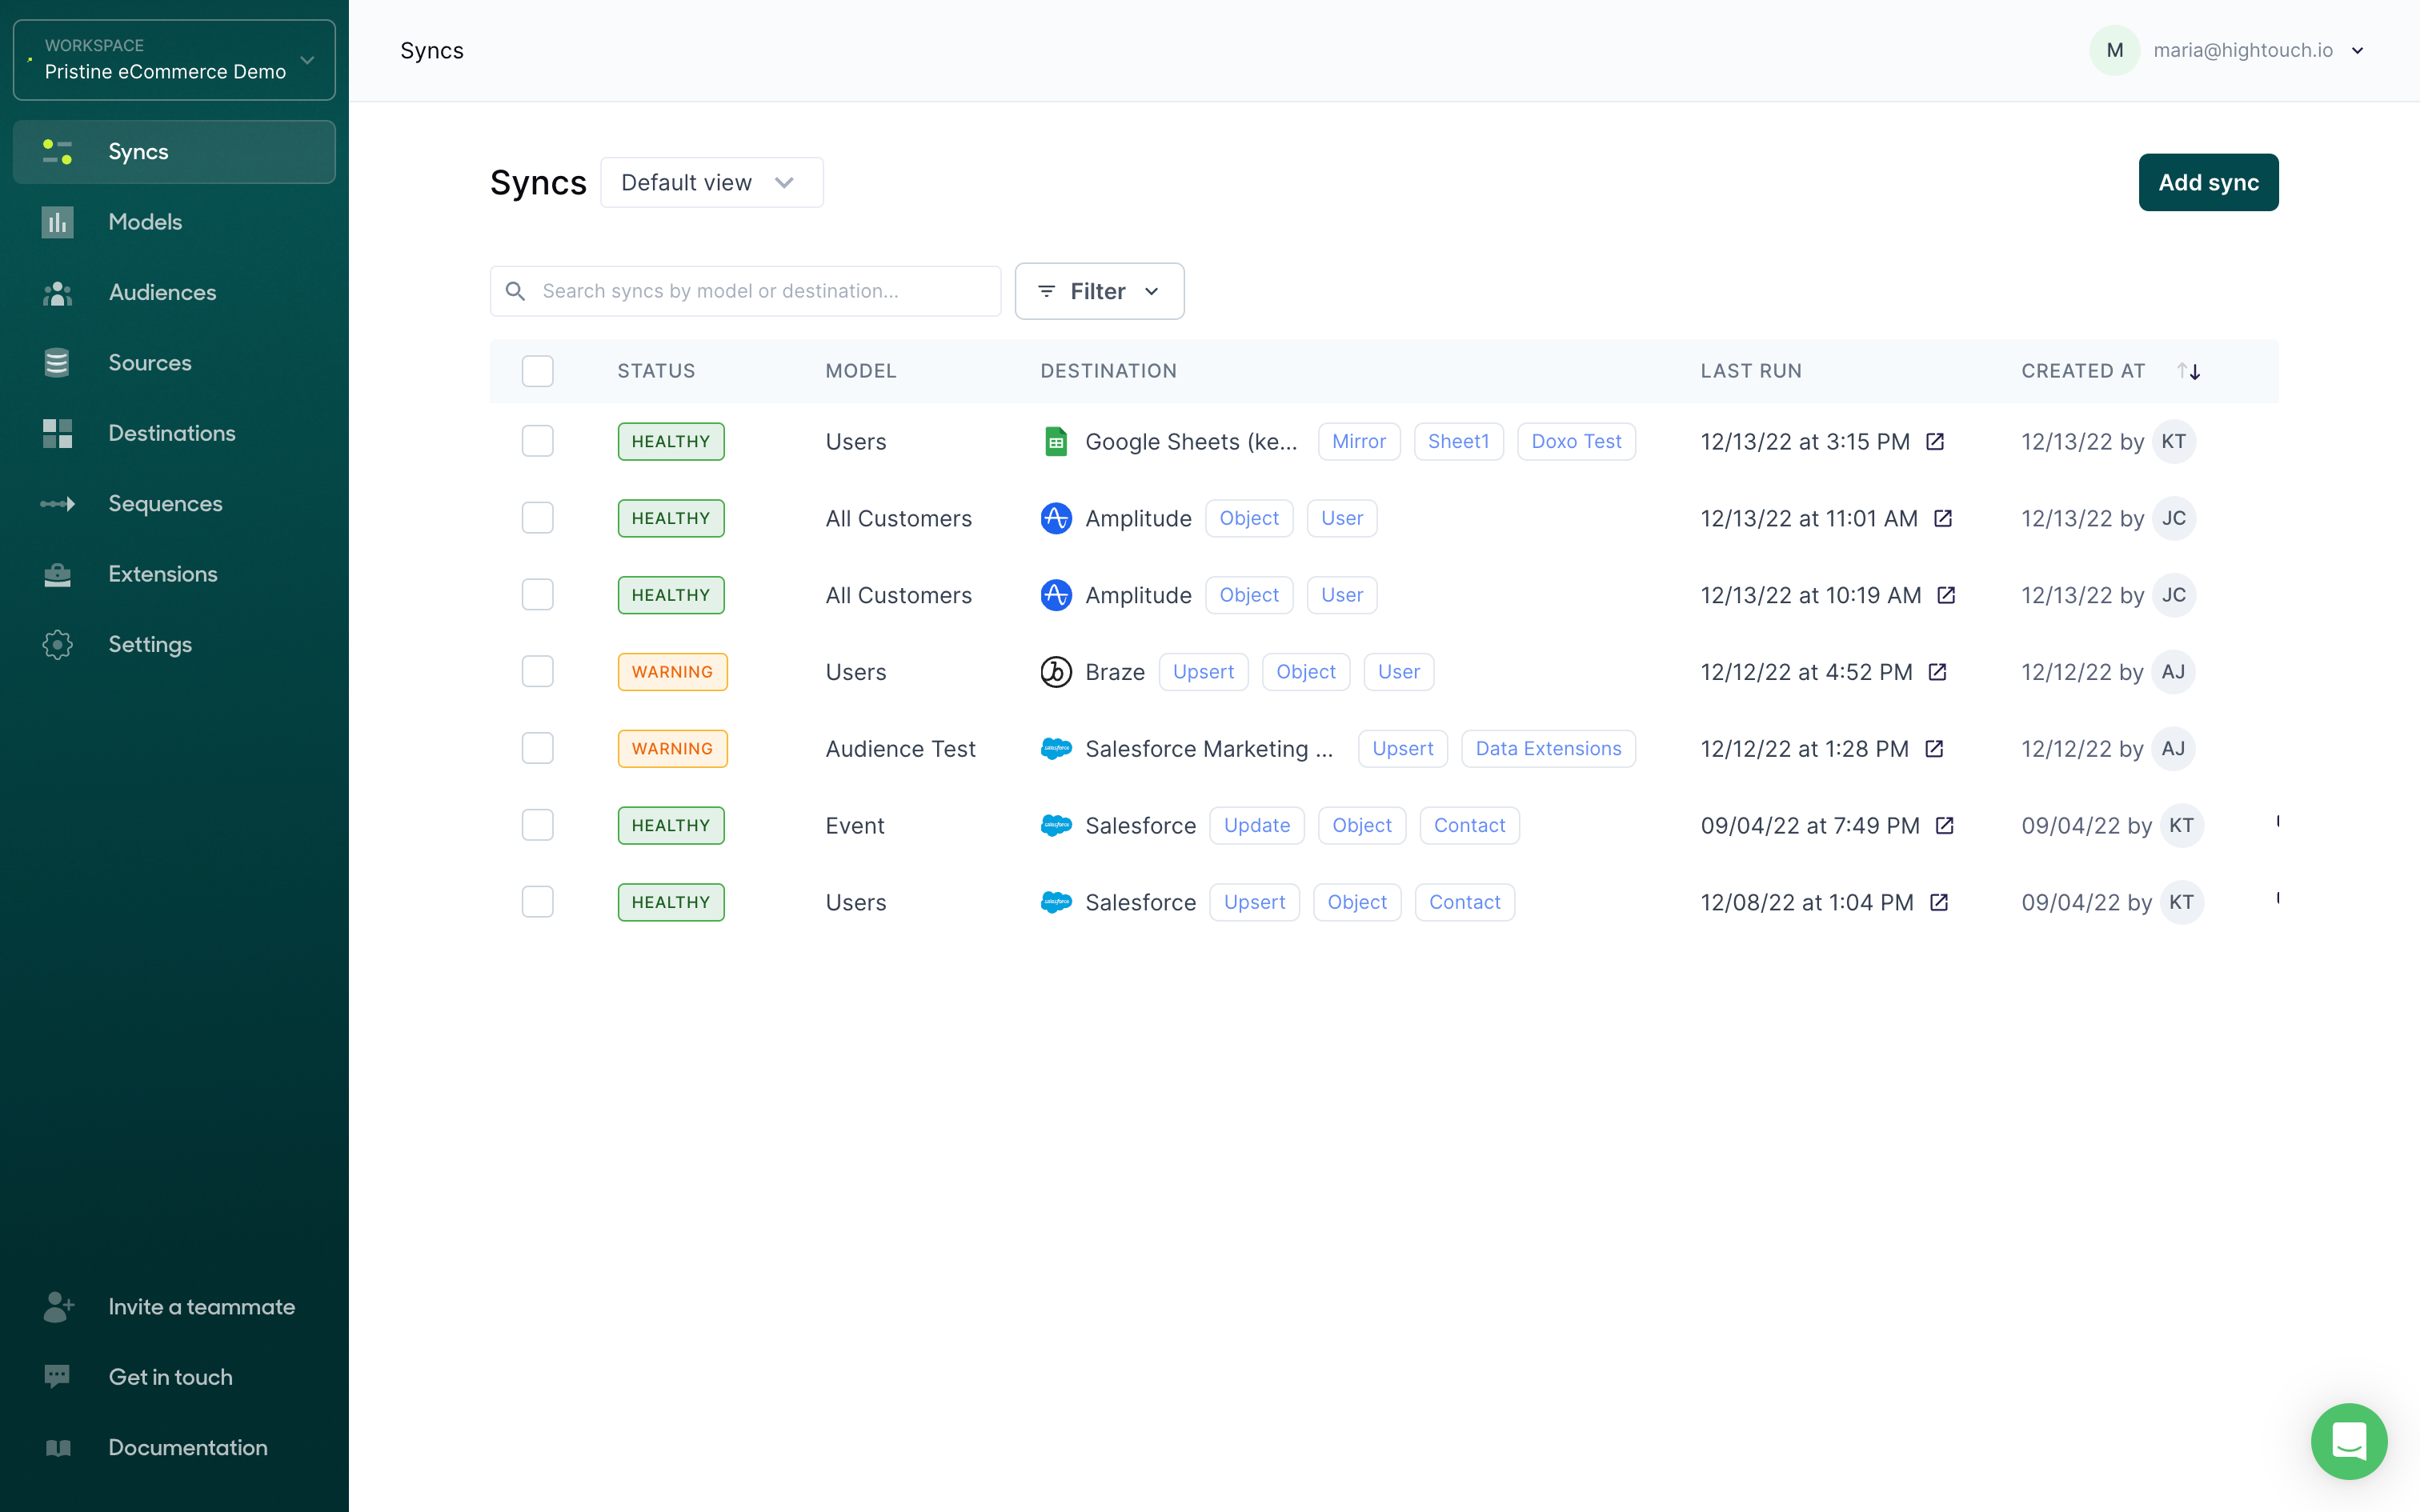
Task: Expand the Filter dropdown
Action: pyautogui.click(x=1098, y=291)
